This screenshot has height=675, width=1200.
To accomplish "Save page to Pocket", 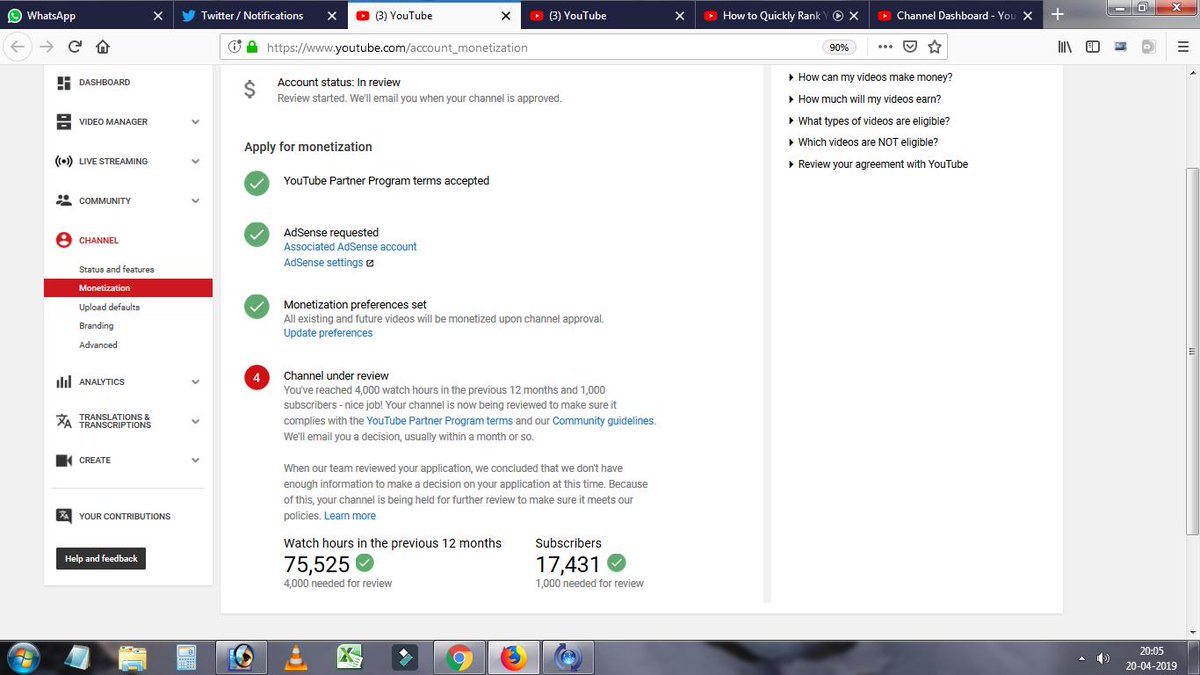I will [x=910, y=47].
